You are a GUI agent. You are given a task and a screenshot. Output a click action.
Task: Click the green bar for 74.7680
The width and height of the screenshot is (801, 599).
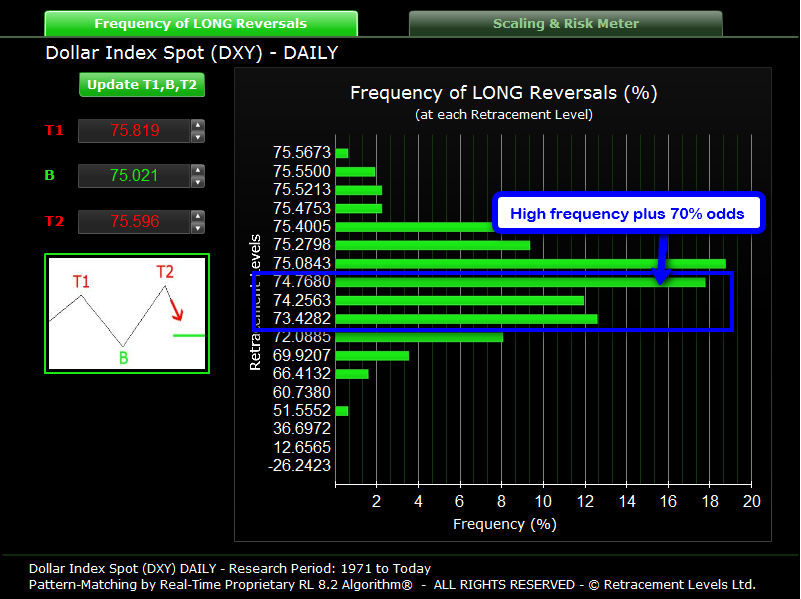pyautogui.click(x=520, y=282)
